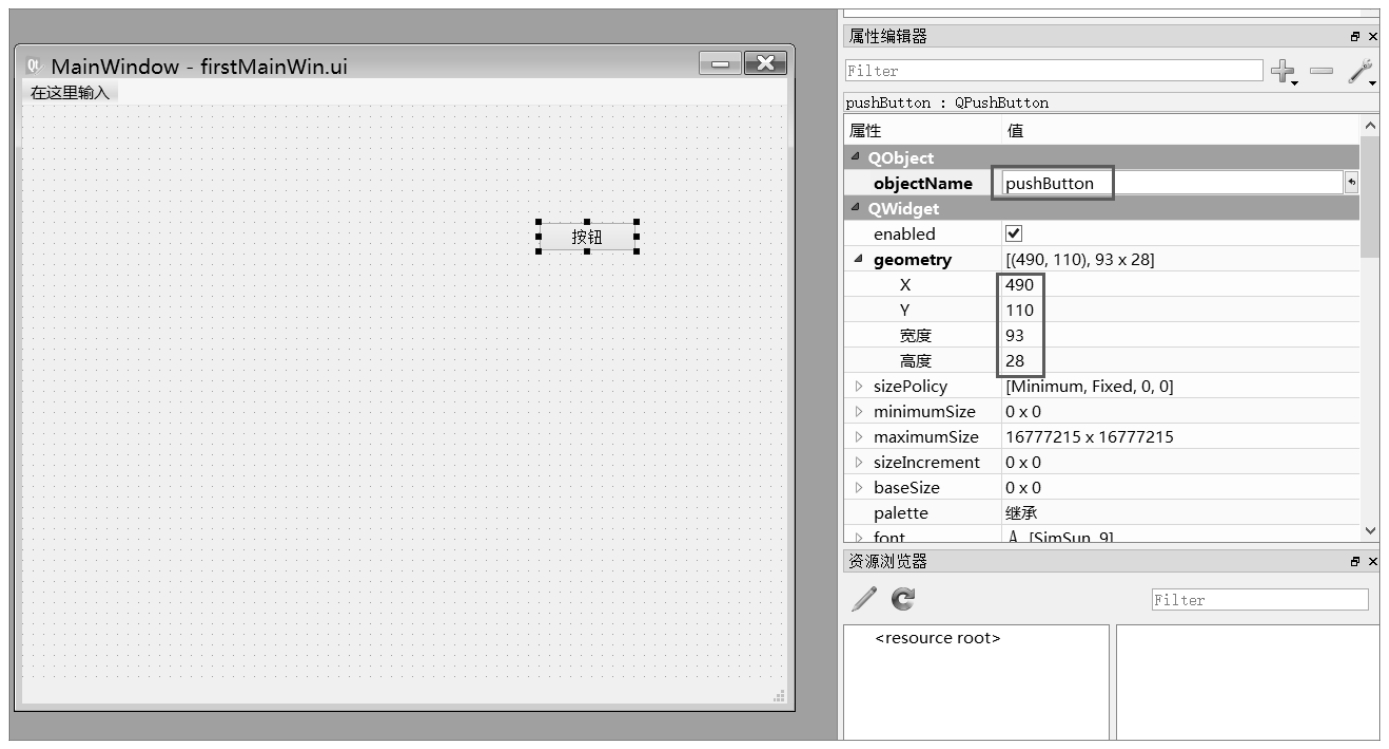1389x749 pixels.
Task: Click the property editor Filter field
Action: pos(1053,71)
